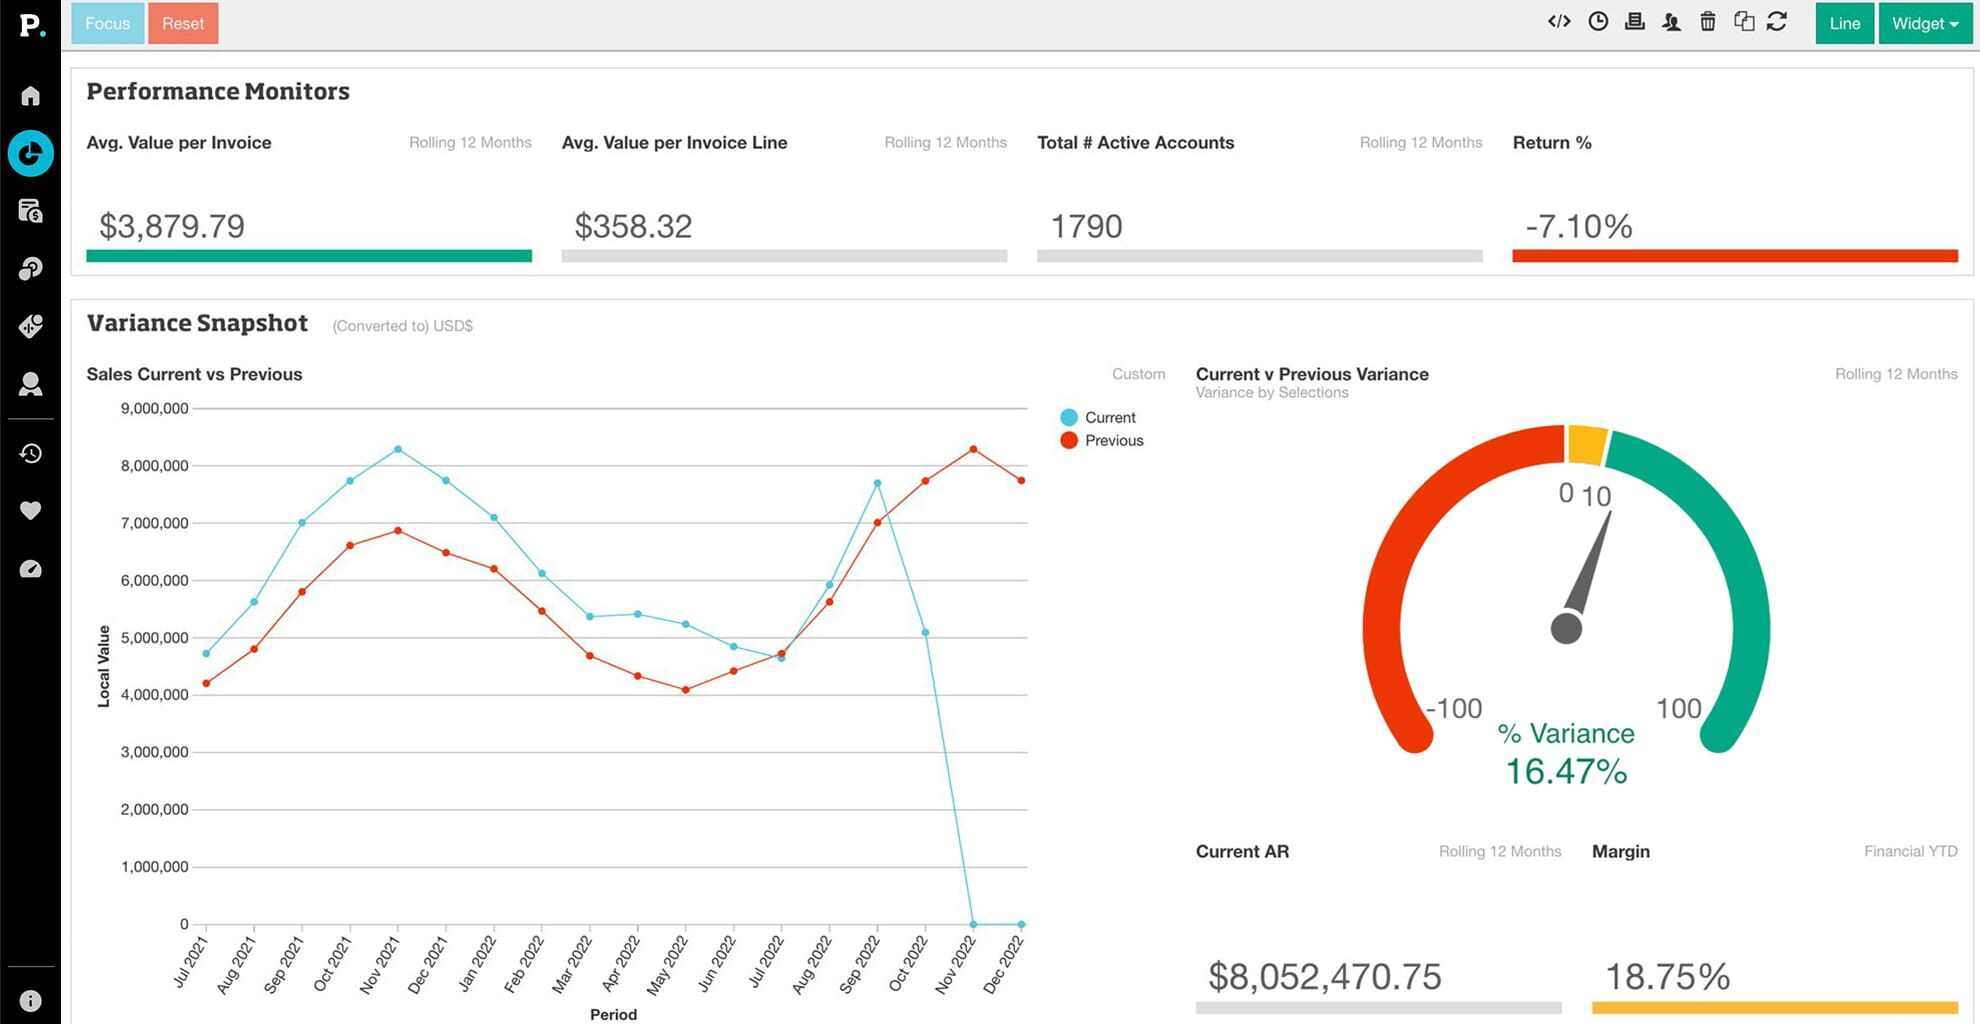Open the info icon at sidebar bottom

tap(30, 1000)
